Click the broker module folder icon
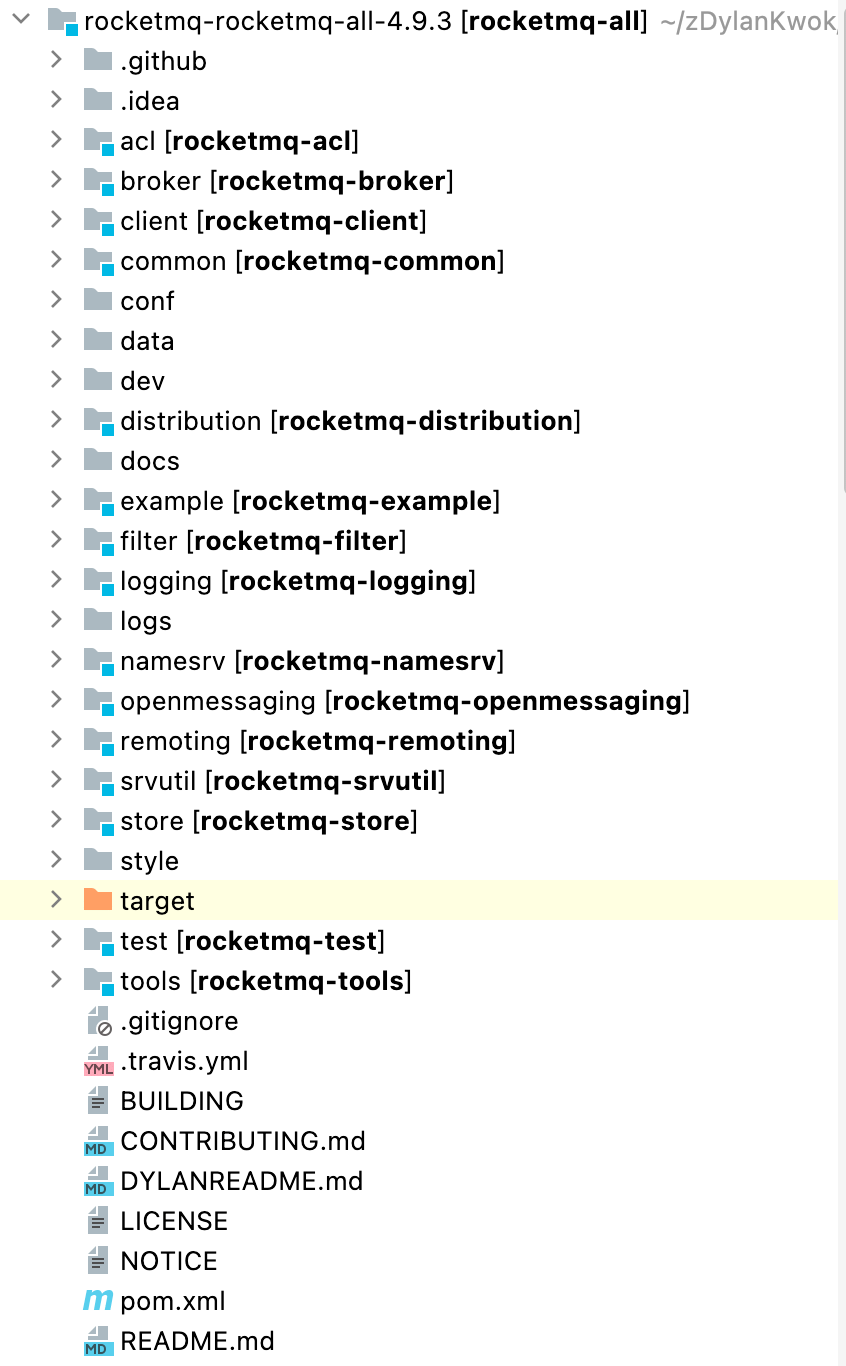The width and height of the screenshot is (846, 1366). click(x=97, y=181)
